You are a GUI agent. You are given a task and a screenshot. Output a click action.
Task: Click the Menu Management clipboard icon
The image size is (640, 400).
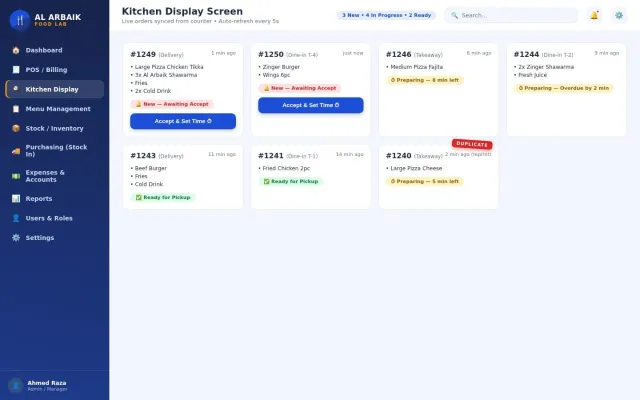[16, 109]
